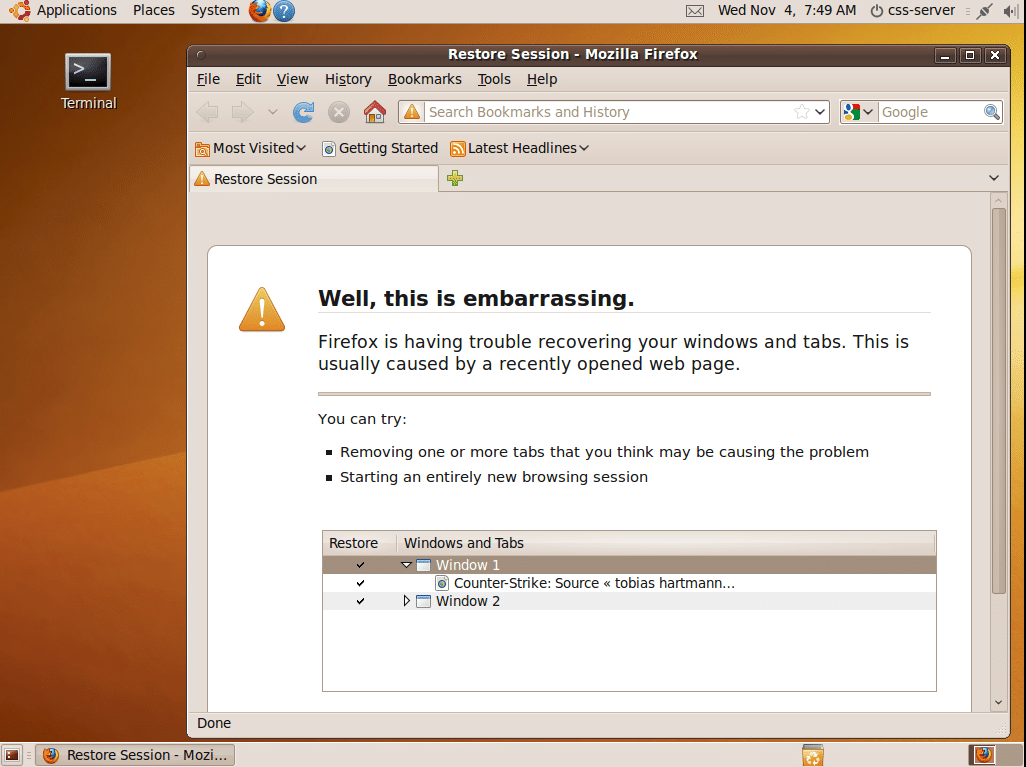The image size is (1026, 767).
Task: Open the mail envelope indicator
Action: click(695, 10)
